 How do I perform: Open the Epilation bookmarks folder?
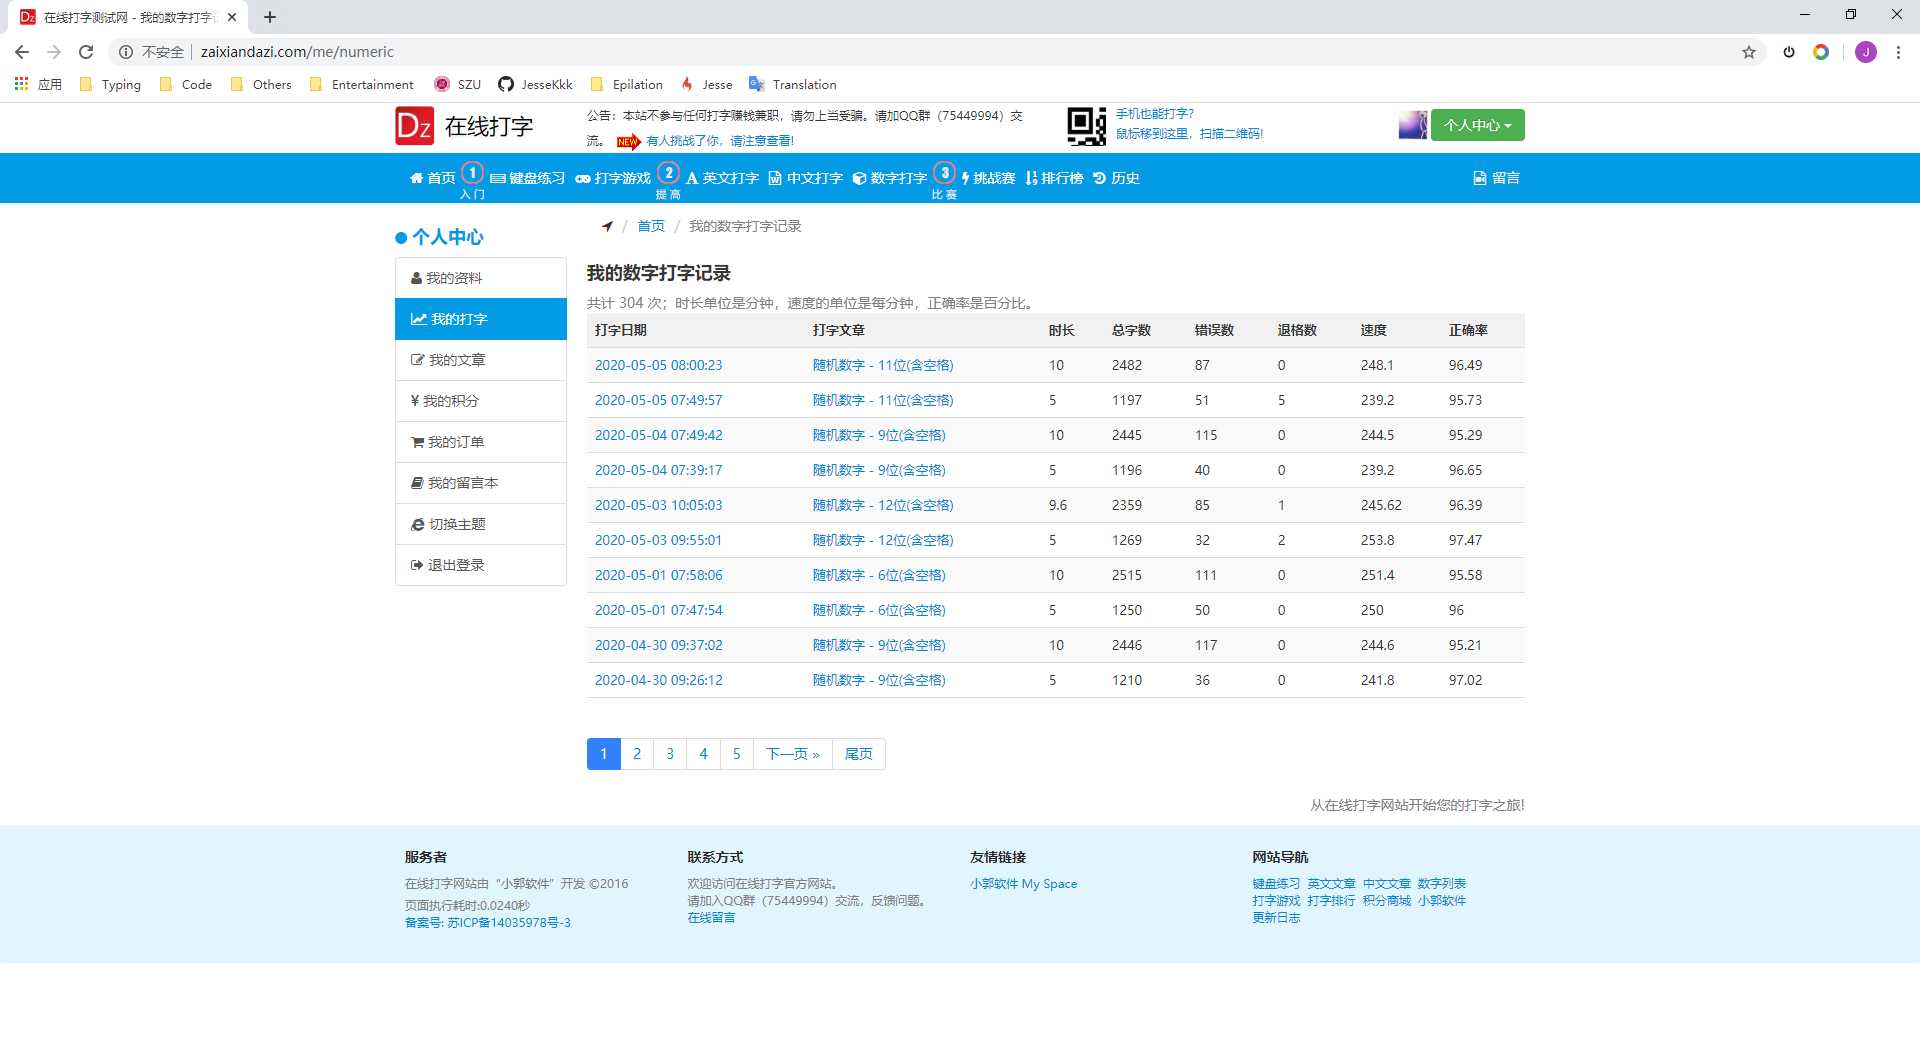pos(627,84)
